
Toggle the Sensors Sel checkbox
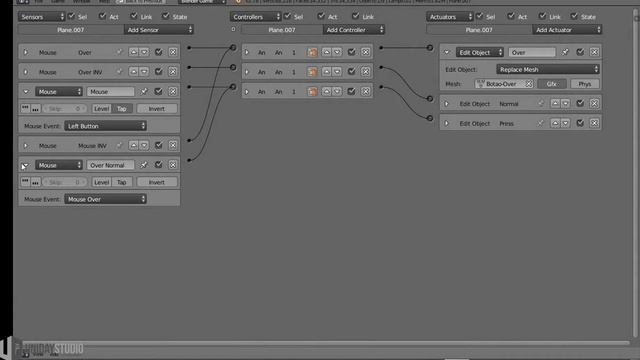click(71, 16)
